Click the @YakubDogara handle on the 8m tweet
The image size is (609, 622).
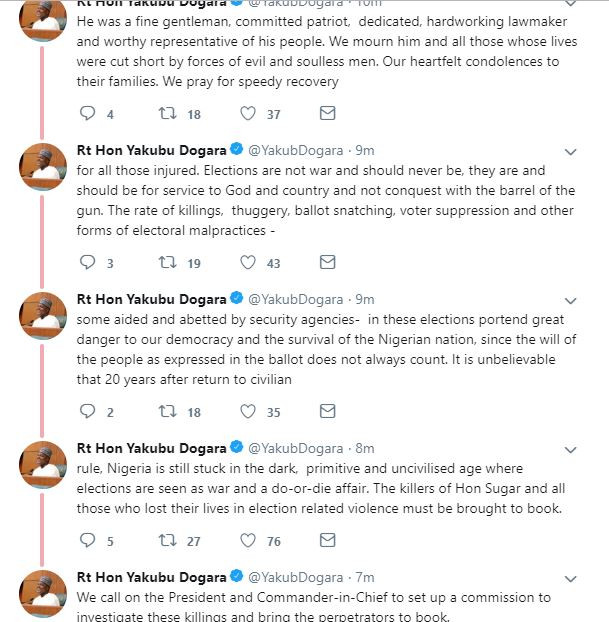[295, 448]
